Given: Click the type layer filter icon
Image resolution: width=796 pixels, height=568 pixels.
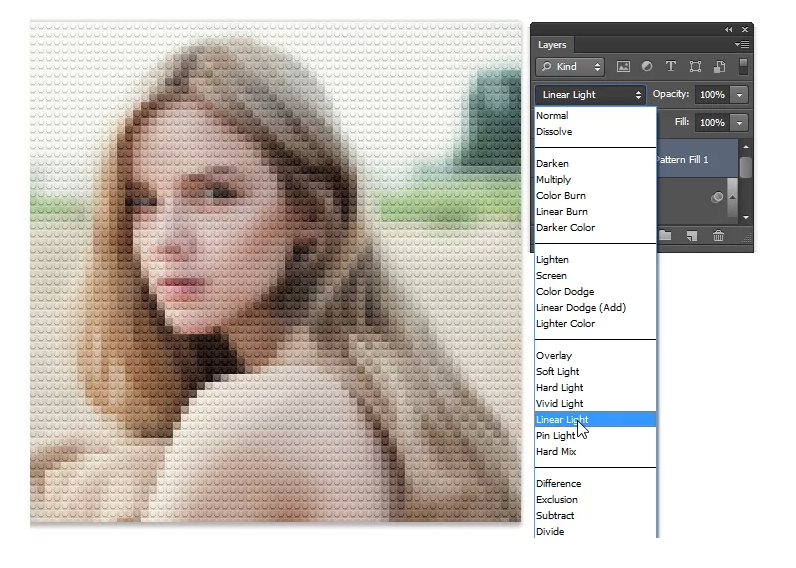Looking at the screenshot, I should coord(670,67).
